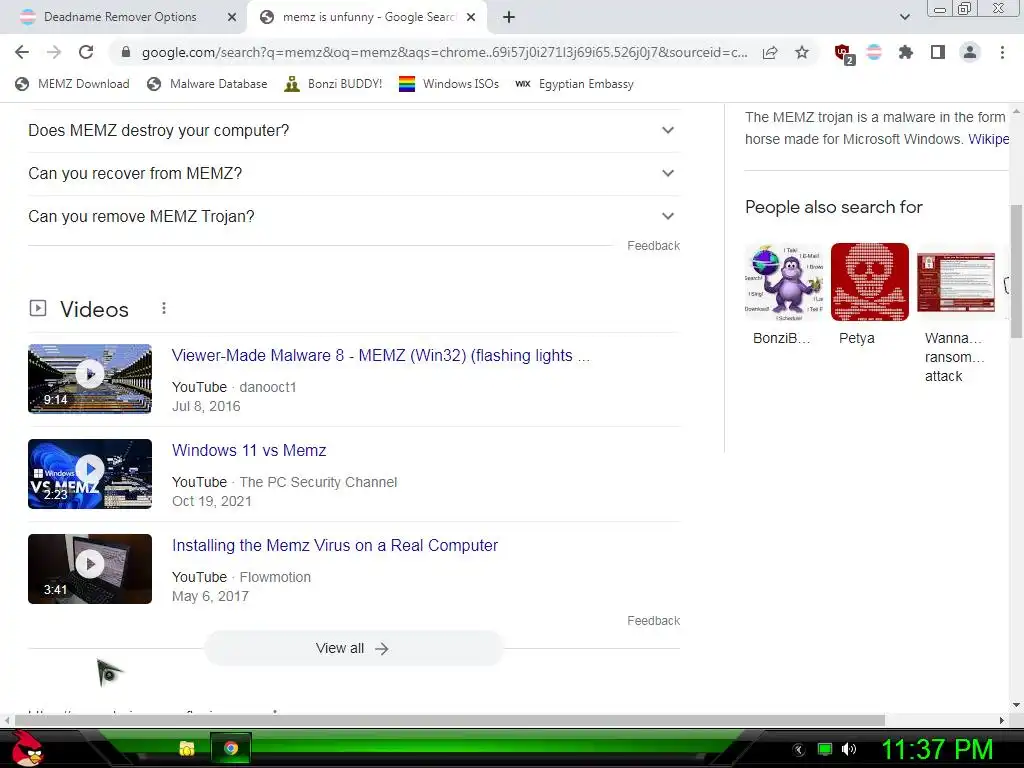Viewport: 1024px width, 768px height.
Task: Share this page via address bar icon
Action: point(770,52)
